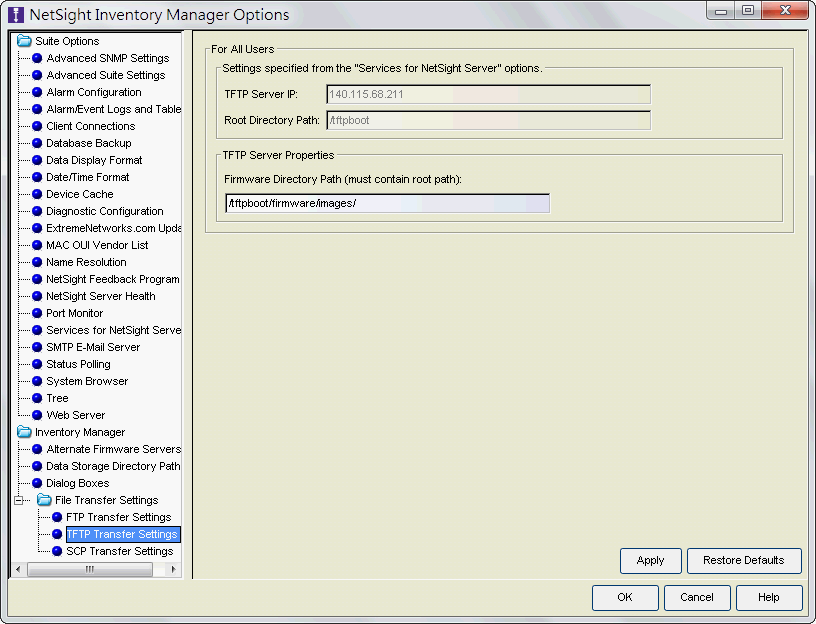Select Diagnostic Configuration in tree
This screenshot has width=816, height=624.
(105, 211)
